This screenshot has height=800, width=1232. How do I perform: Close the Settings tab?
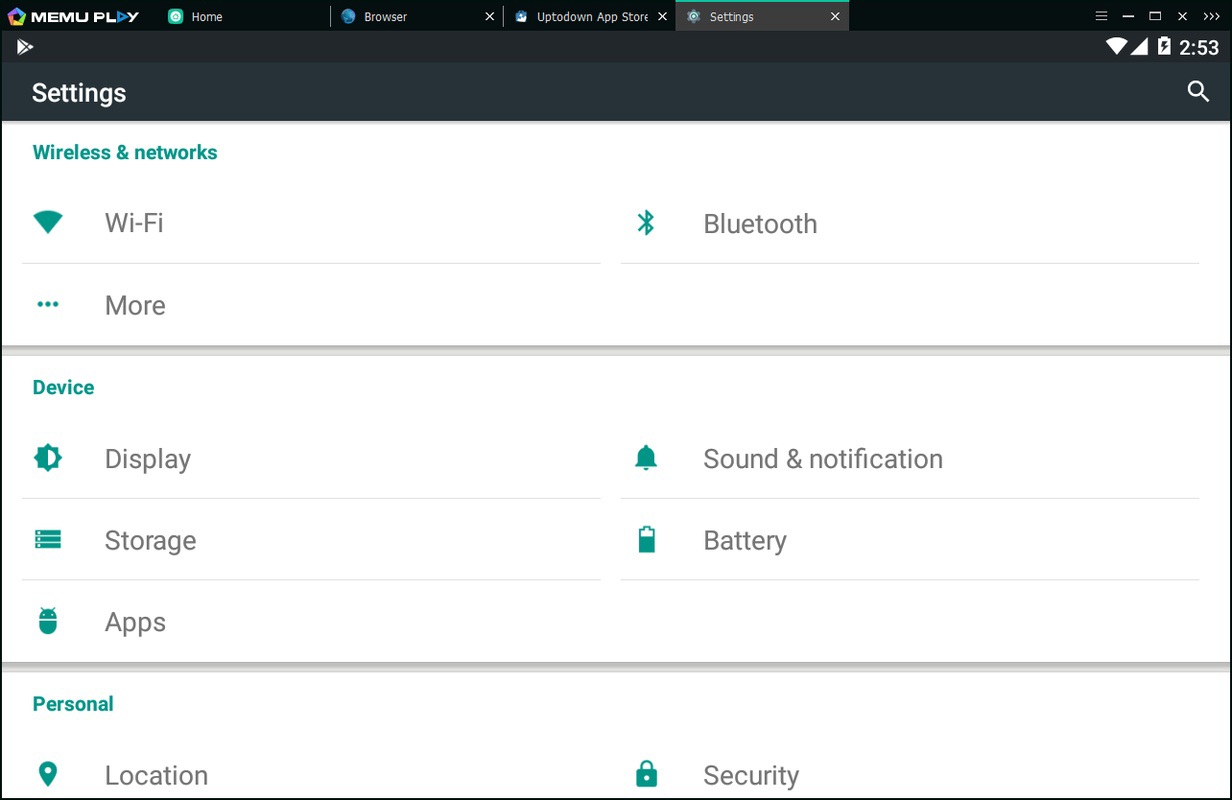(x=835, y=17)
